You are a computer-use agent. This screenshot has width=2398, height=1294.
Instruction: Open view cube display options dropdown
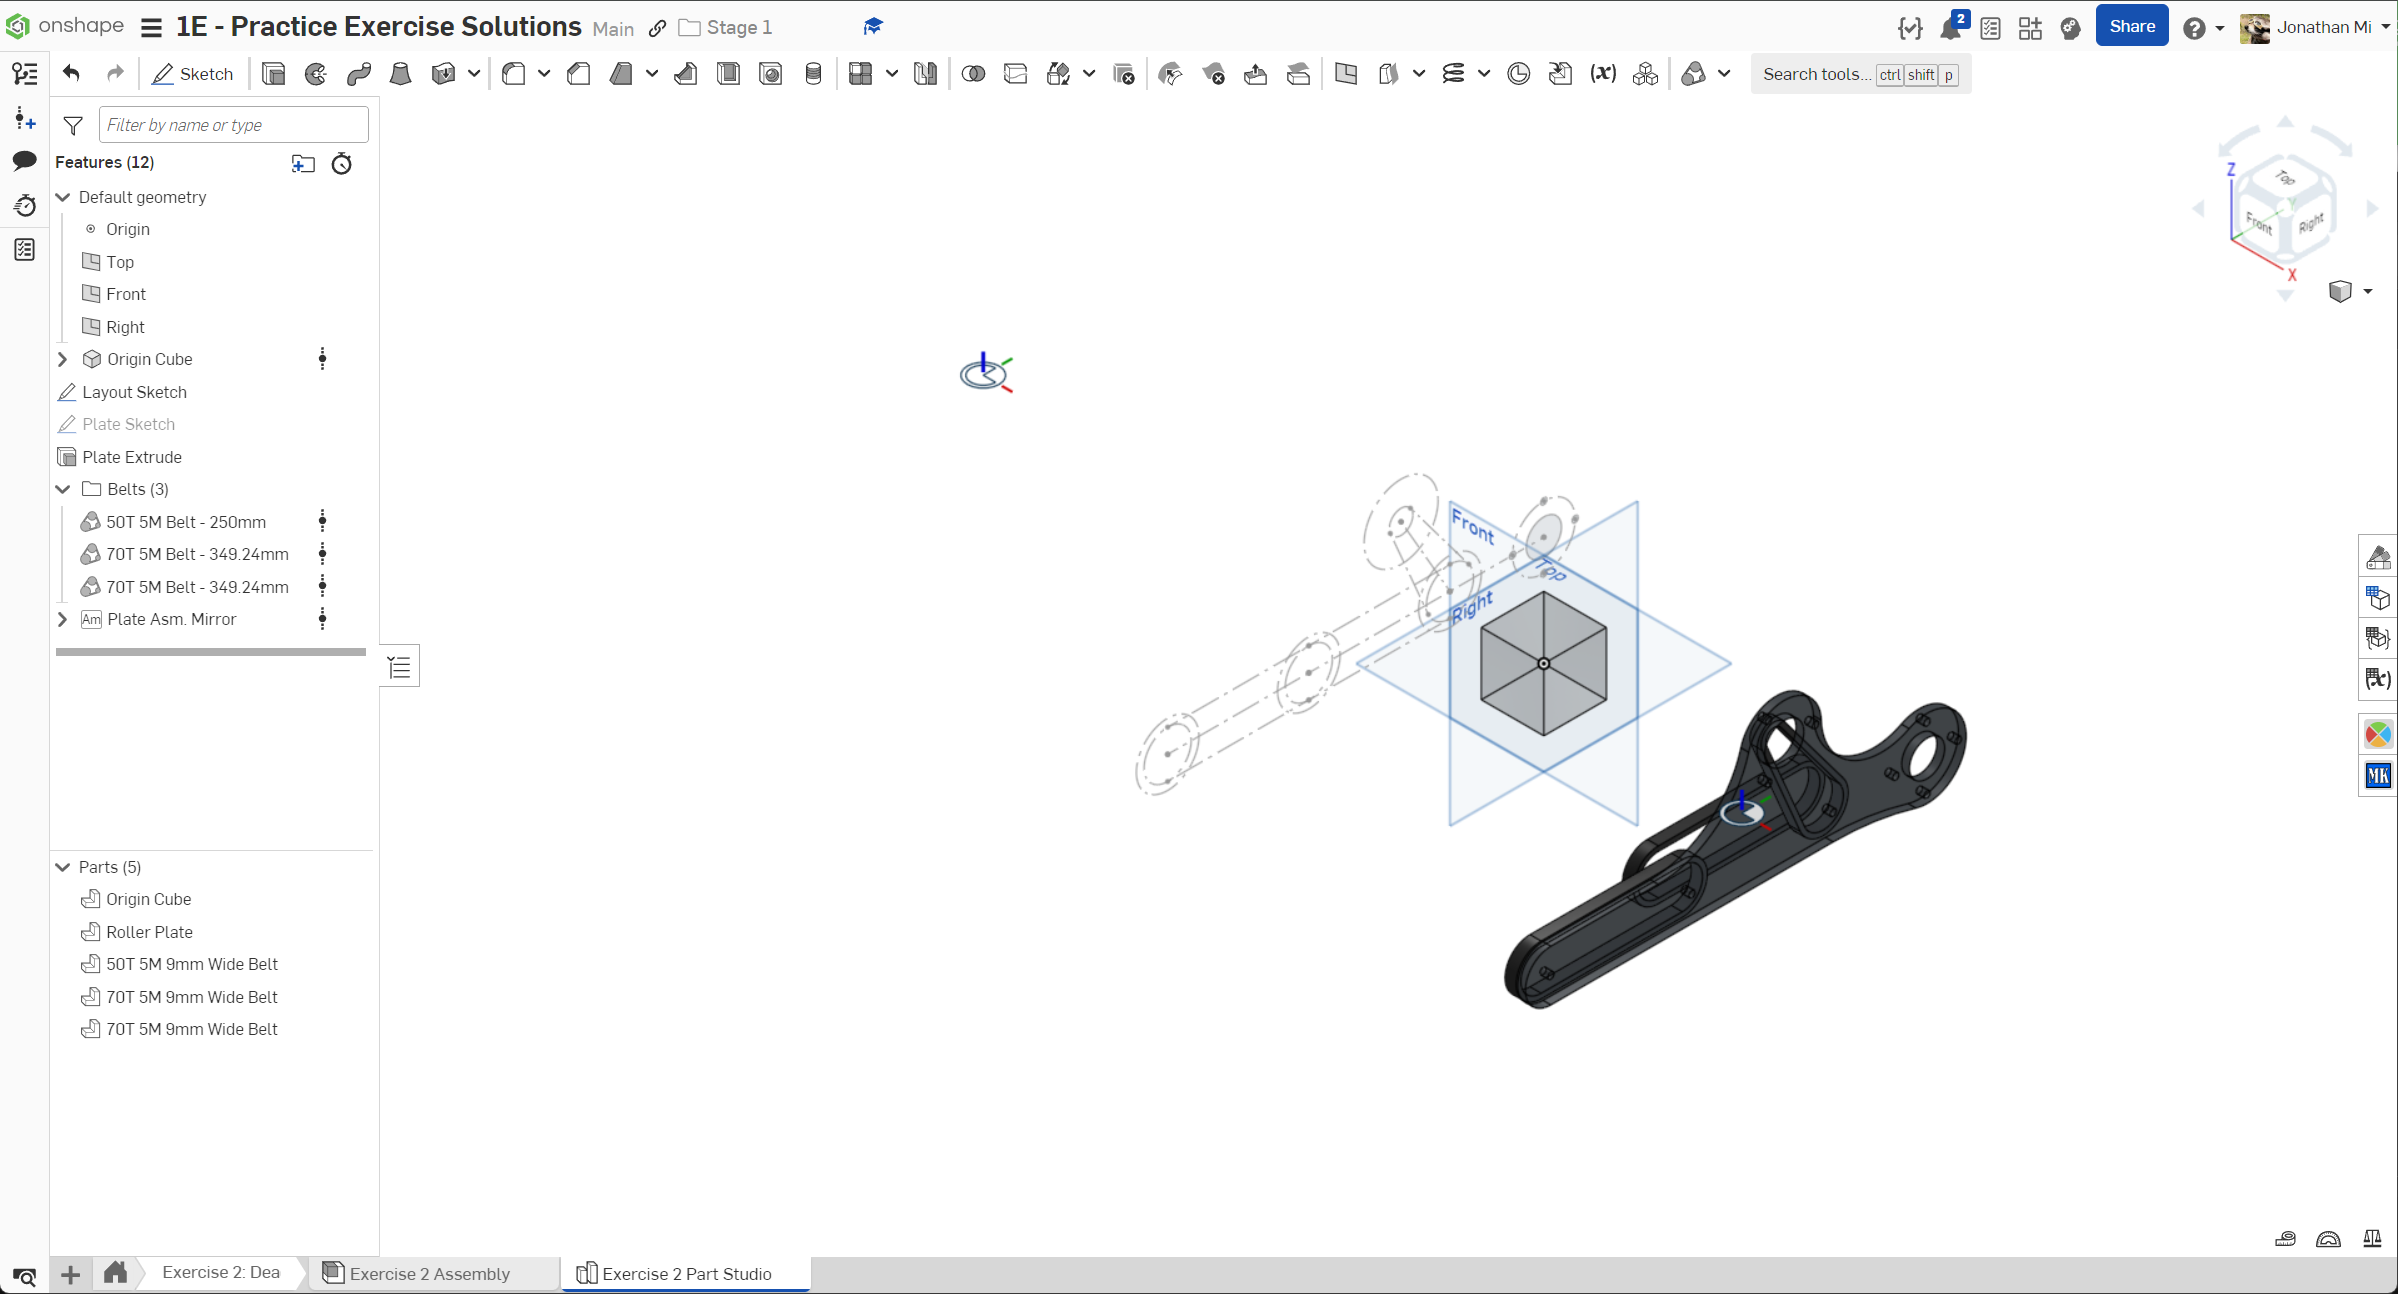2367,291
